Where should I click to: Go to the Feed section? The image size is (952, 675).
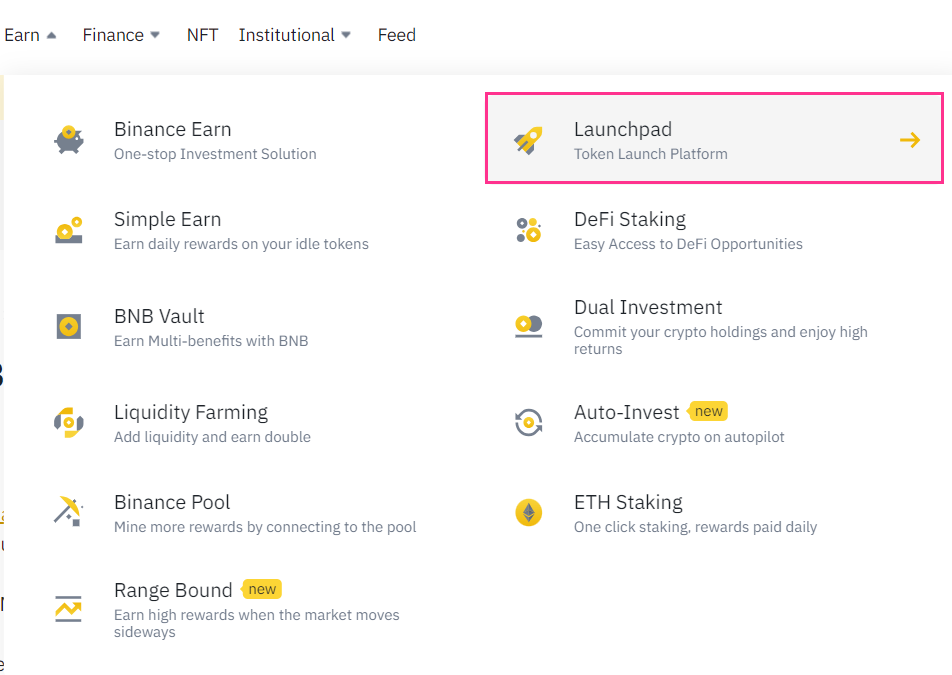point(396,34)
